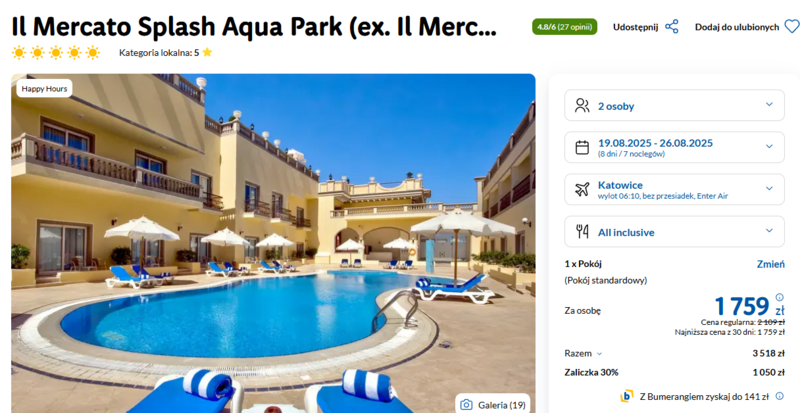This screenshot has width=800, height=413.
Task: Click the fork and knife meal icon
Action: click(x=582, y=232)
